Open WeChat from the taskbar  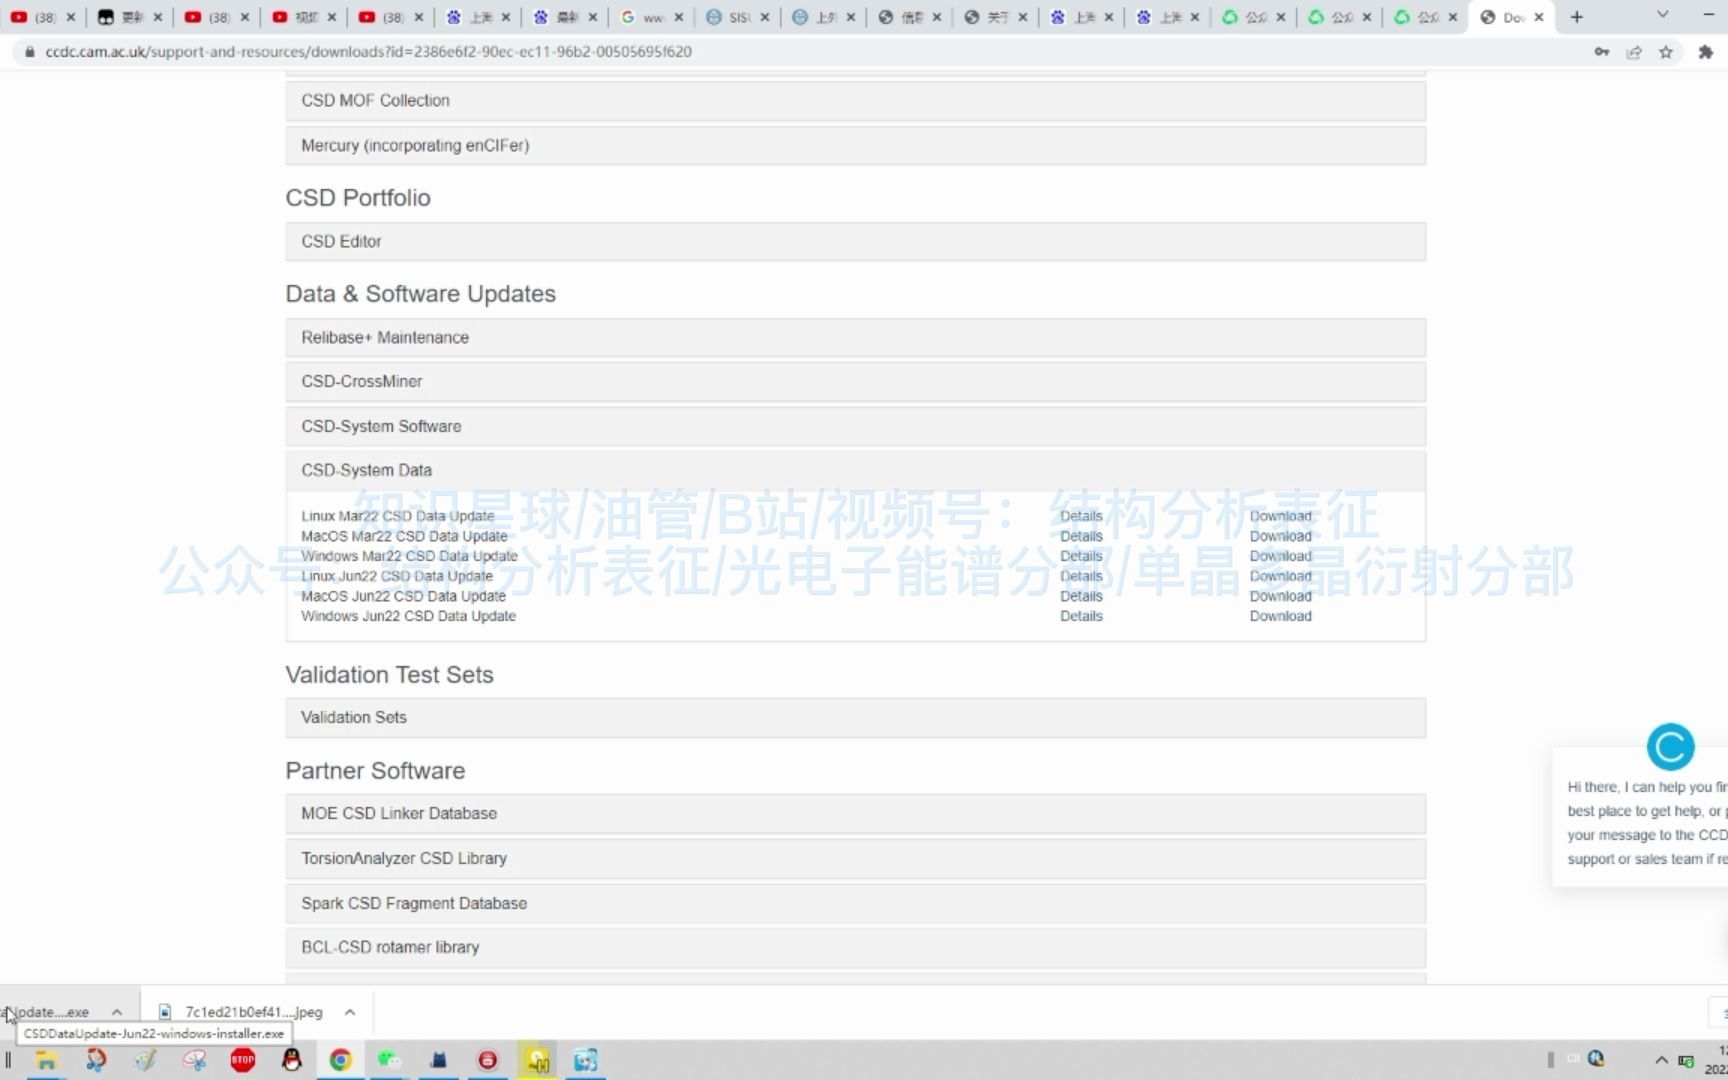coord(389,1060)
